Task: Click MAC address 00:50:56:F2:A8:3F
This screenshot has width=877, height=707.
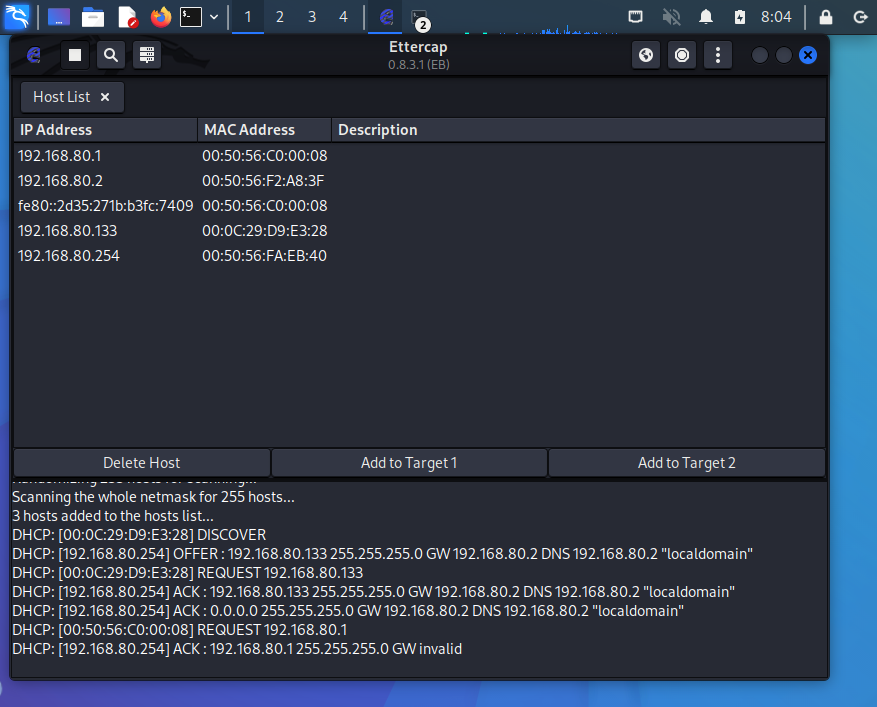Action: (x=263, y=181)
